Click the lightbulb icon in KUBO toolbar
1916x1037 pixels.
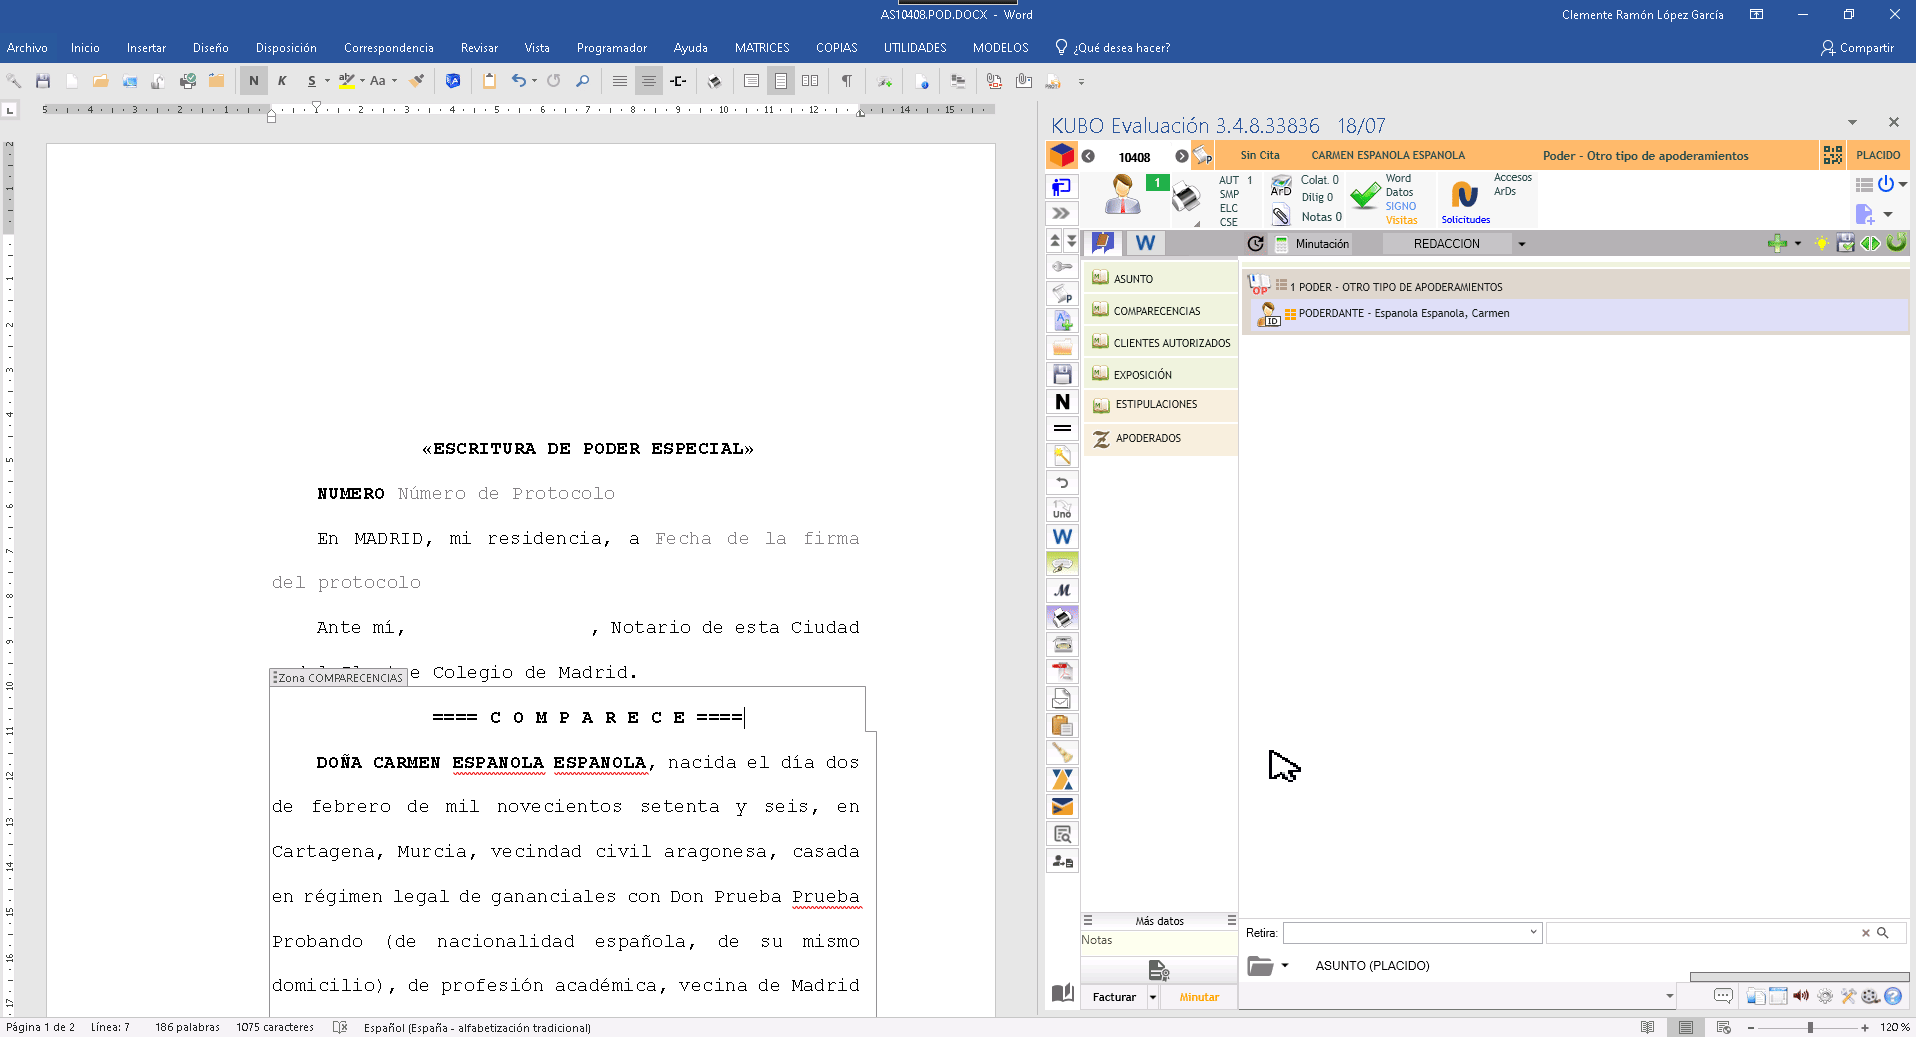click(x=1822, y=243)
